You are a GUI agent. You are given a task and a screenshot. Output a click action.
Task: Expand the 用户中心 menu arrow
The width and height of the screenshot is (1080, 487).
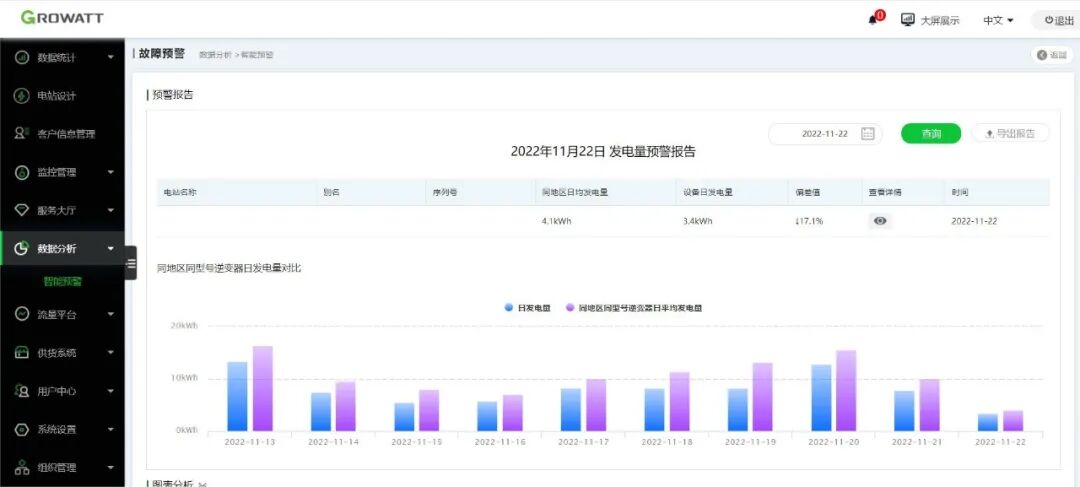[111, 391]
